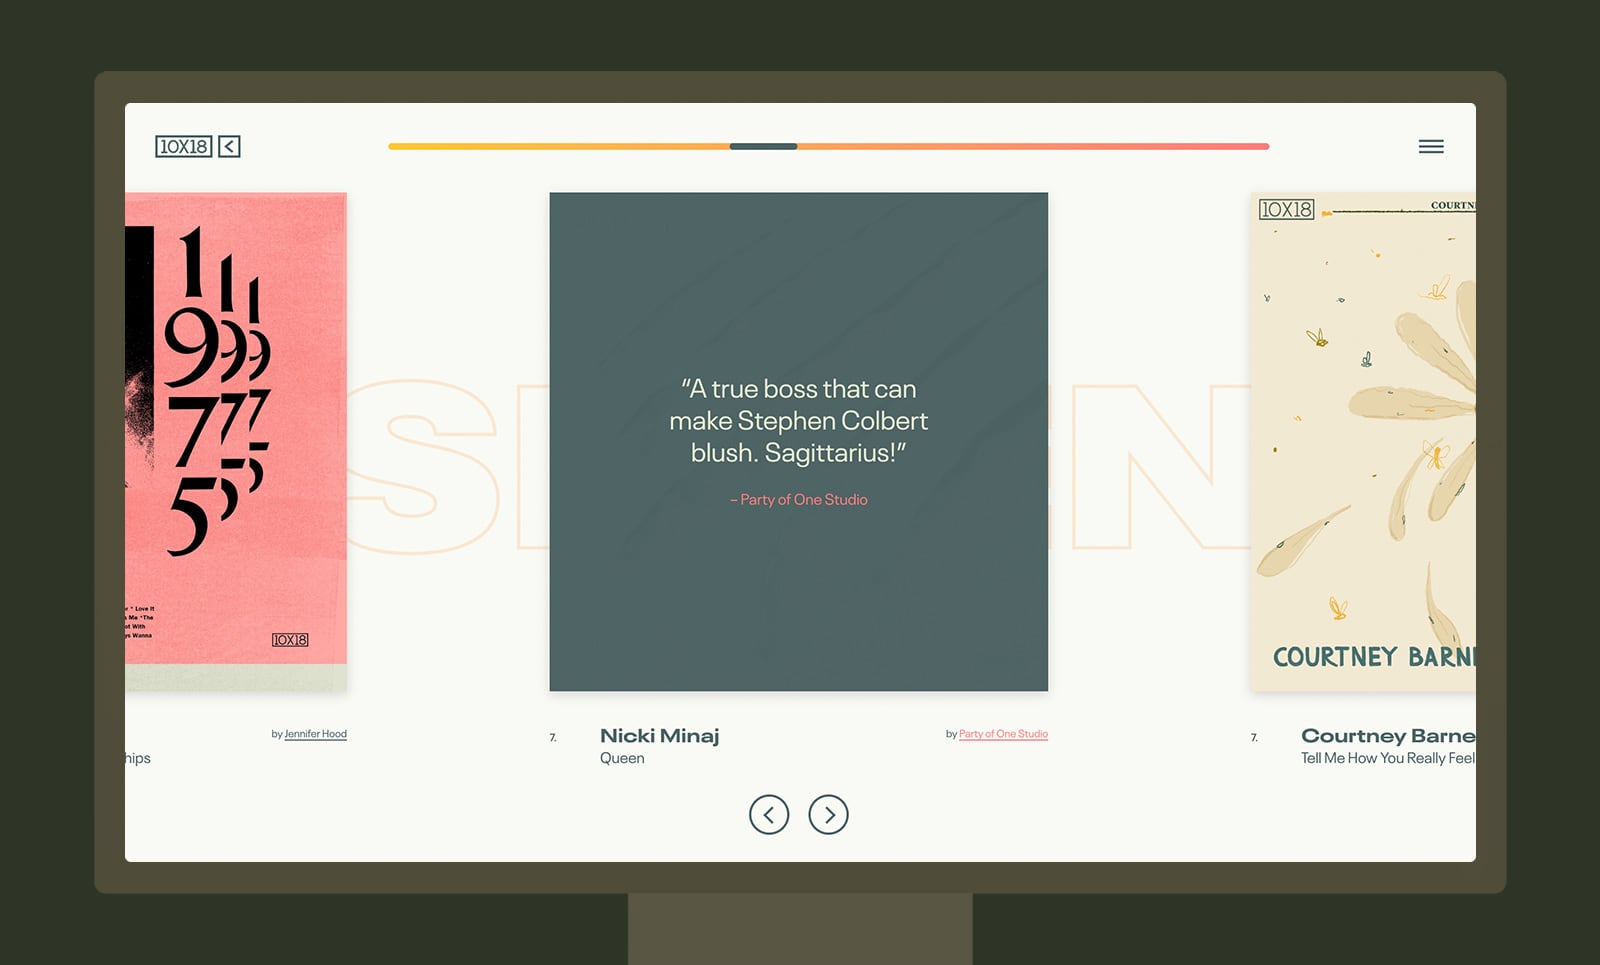Select the Courtney Barnett poster thumbnail
Screen dimensions: 1600x965
pos(1363,440)
